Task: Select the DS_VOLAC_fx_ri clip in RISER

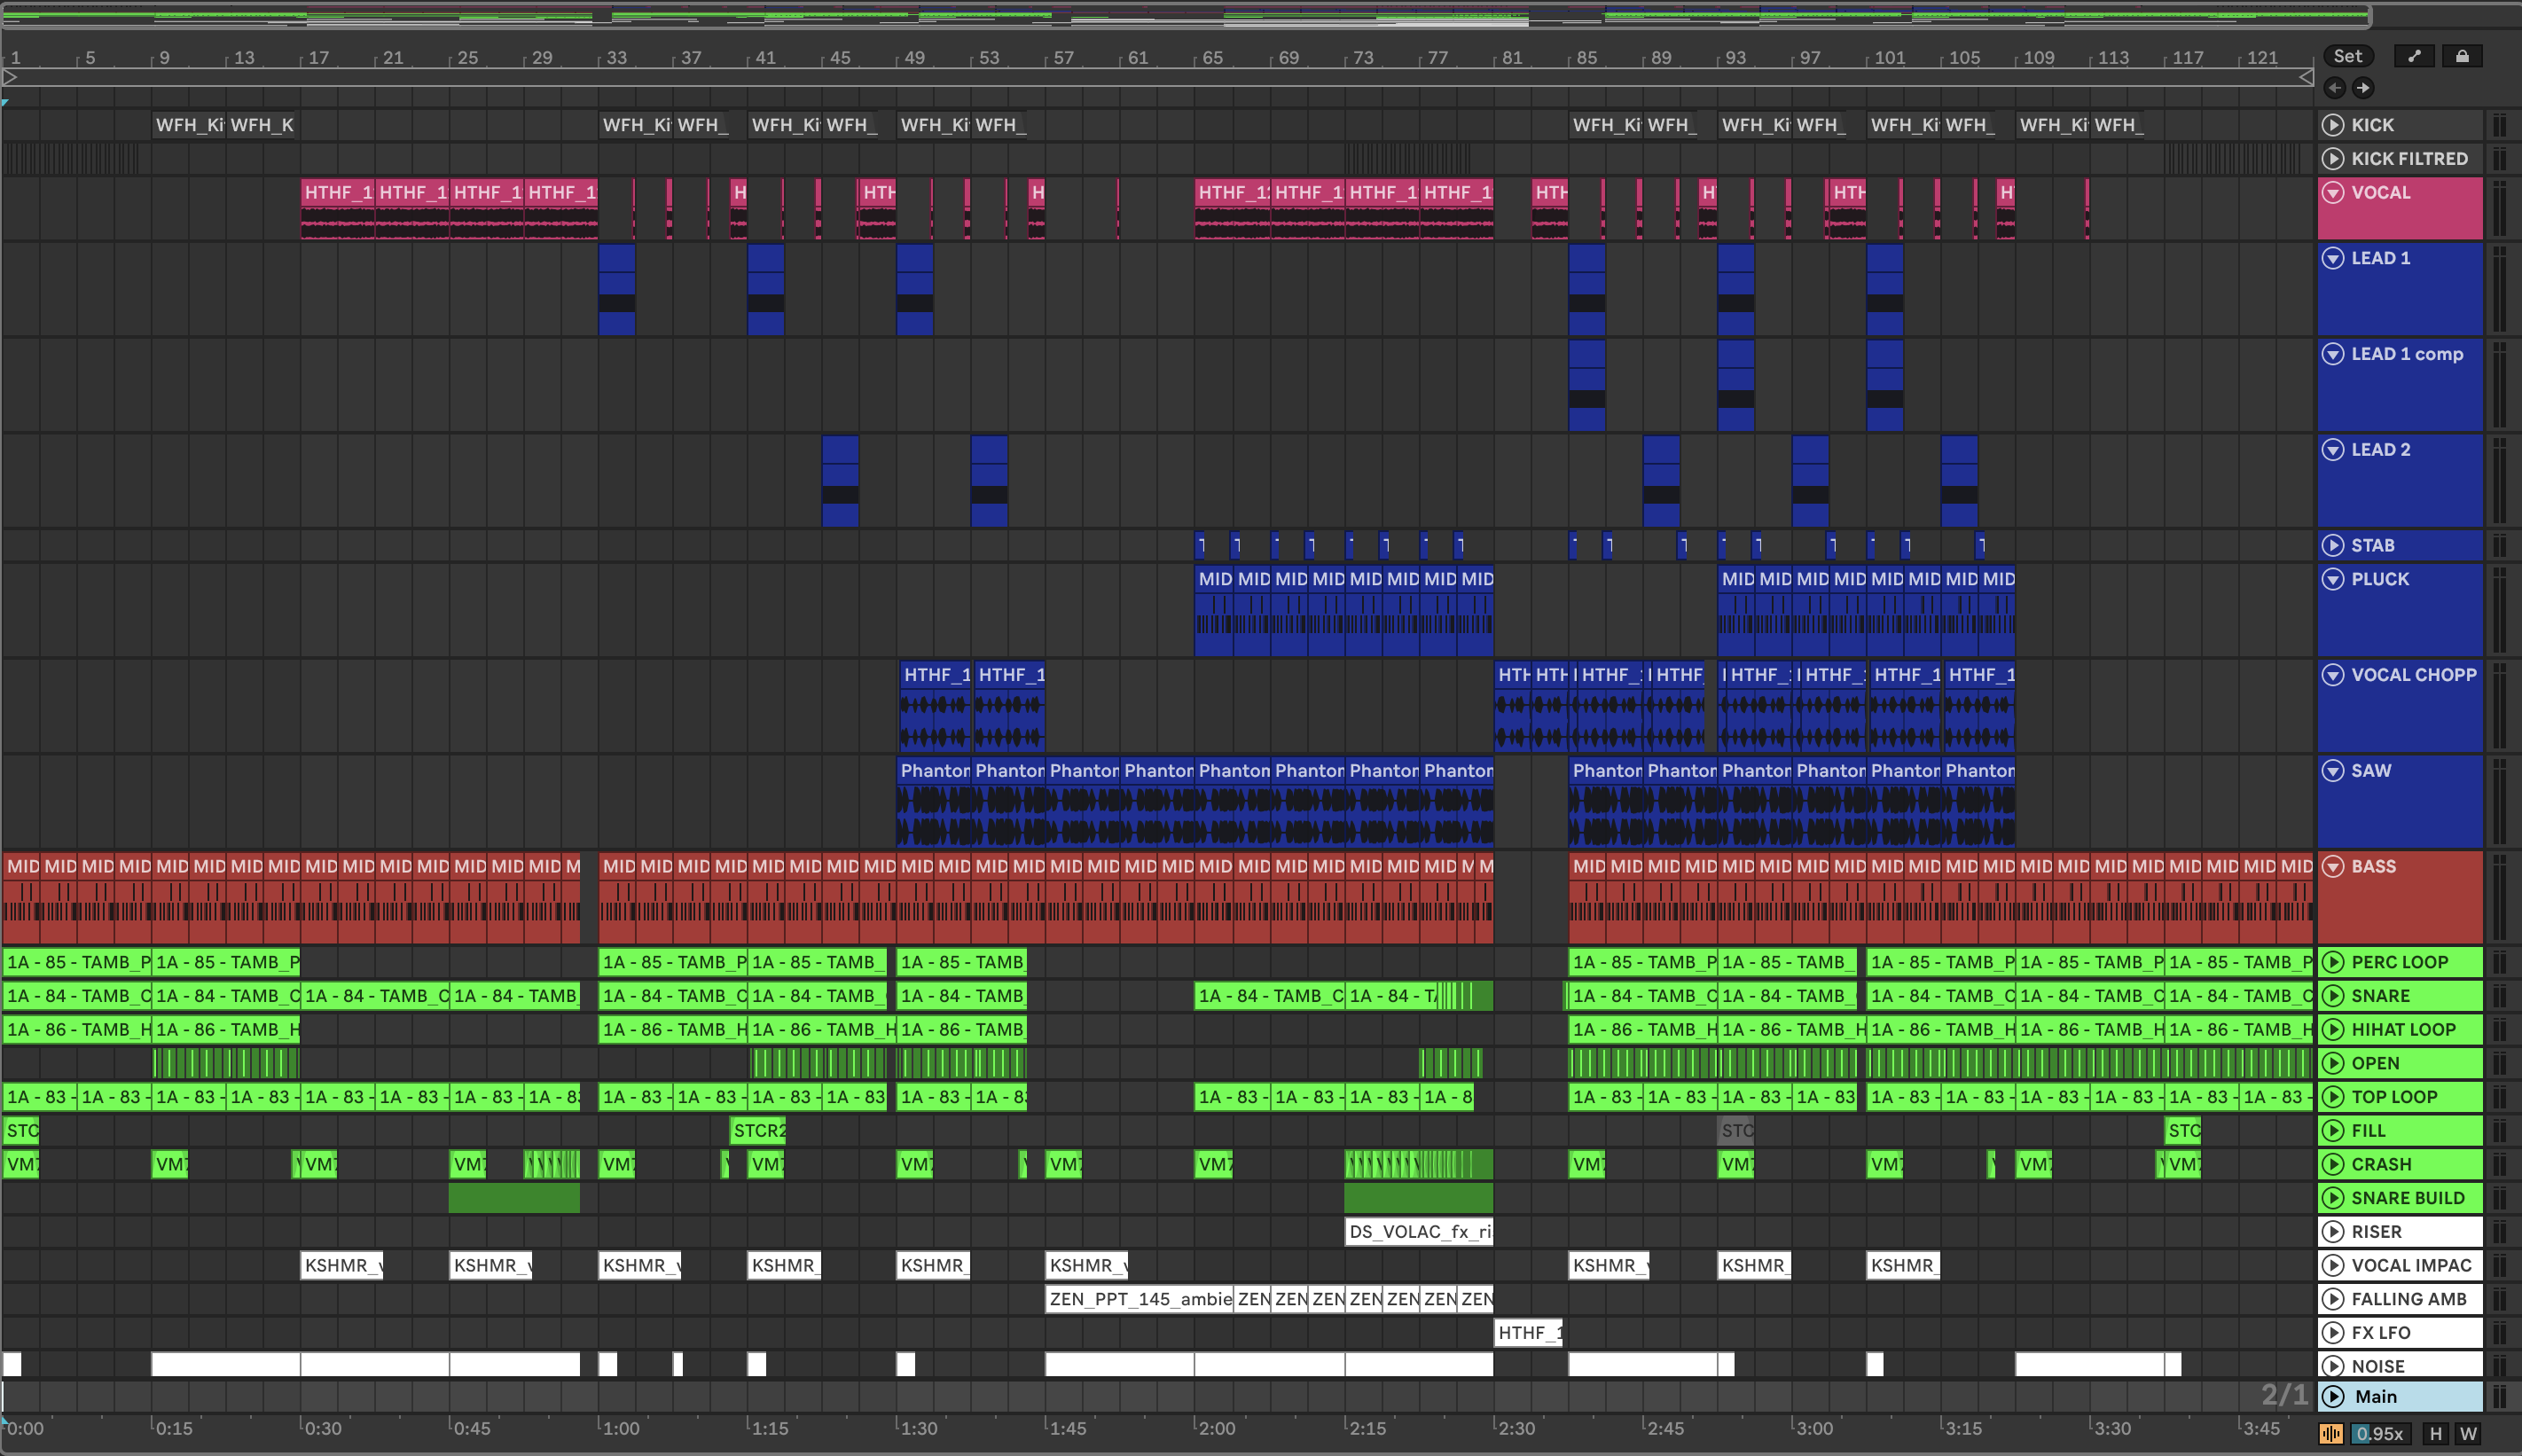Action: (1418, 1231)
